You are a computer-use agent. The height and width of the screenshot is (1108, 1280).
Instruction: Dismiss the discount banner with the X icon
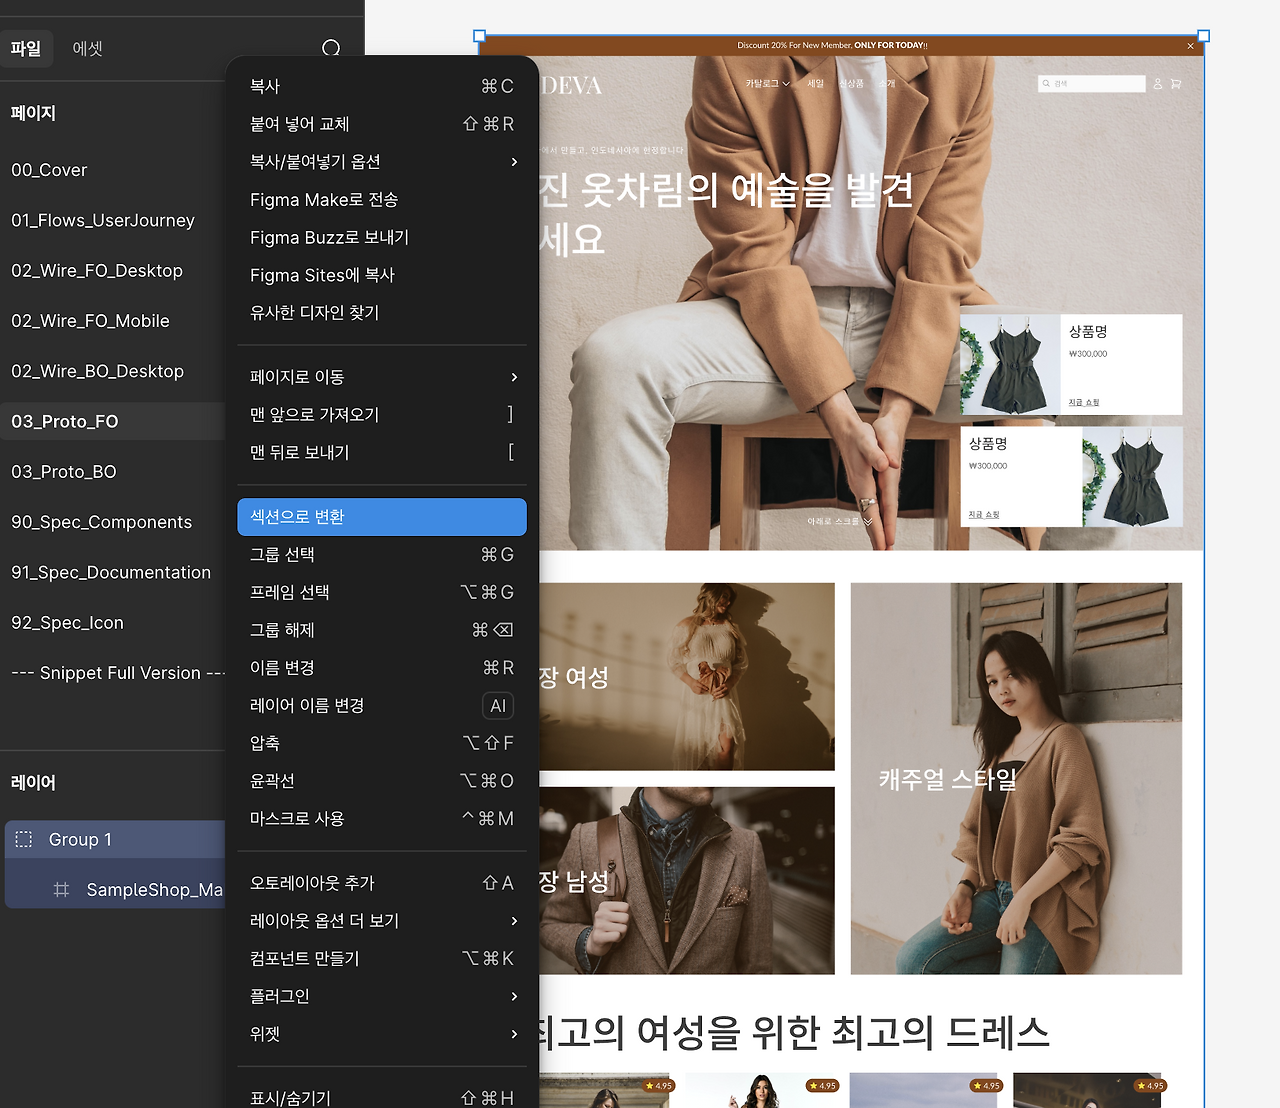click(x=1189, y=45)
